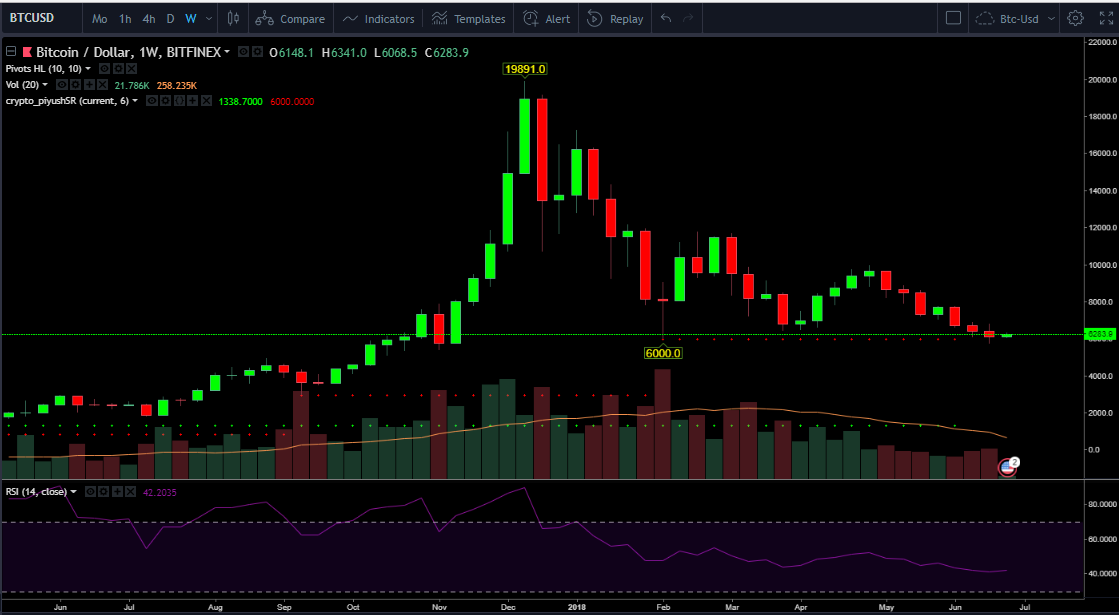Enter fullscreen mode with expand arrows icon
Viewport: 1119px width, 615px height.
pos(1105,19)
